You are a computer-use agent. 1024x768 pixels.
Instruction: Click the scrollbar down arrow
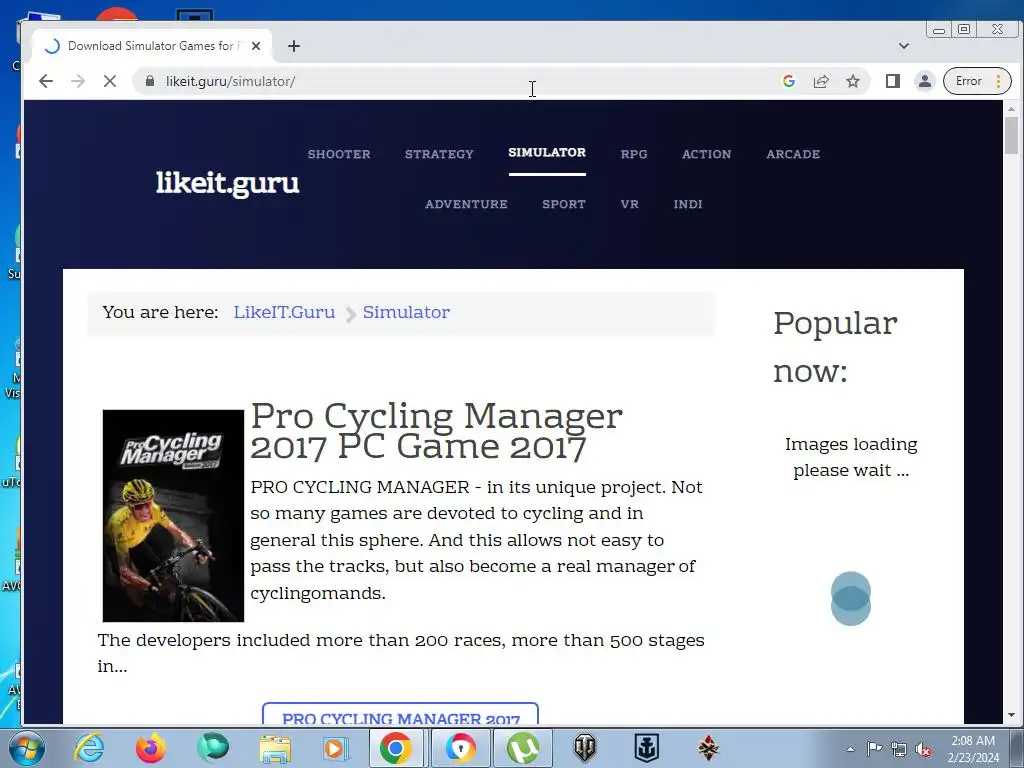coord(1012,715)
